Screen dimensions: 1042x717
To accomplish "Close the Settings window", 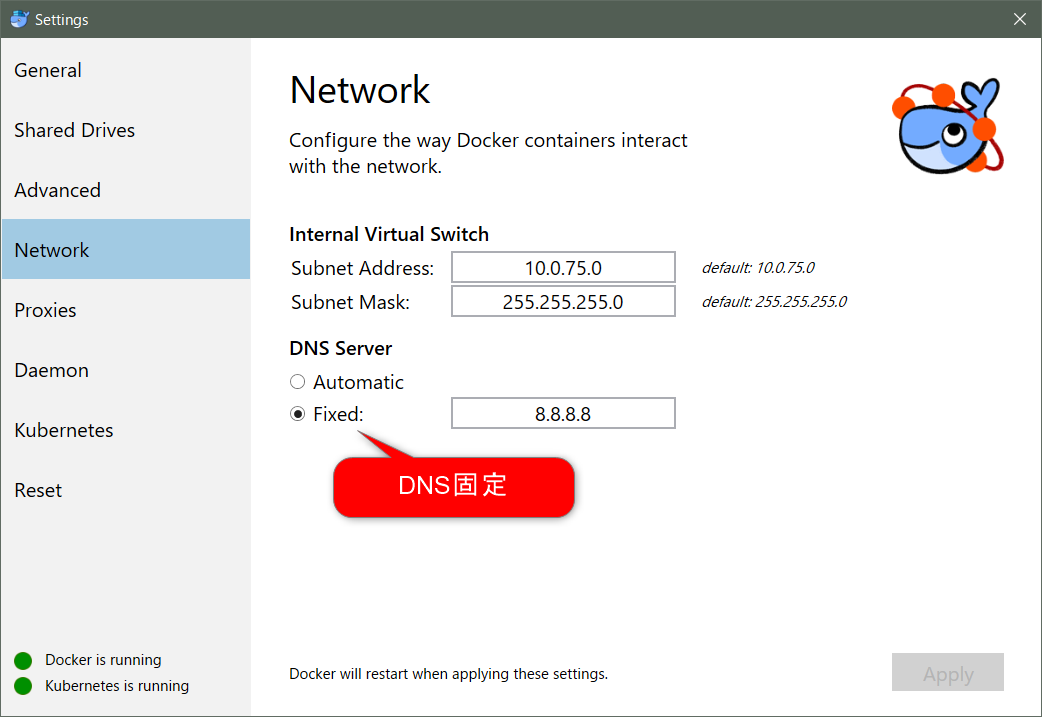I will pos(1019,19).
